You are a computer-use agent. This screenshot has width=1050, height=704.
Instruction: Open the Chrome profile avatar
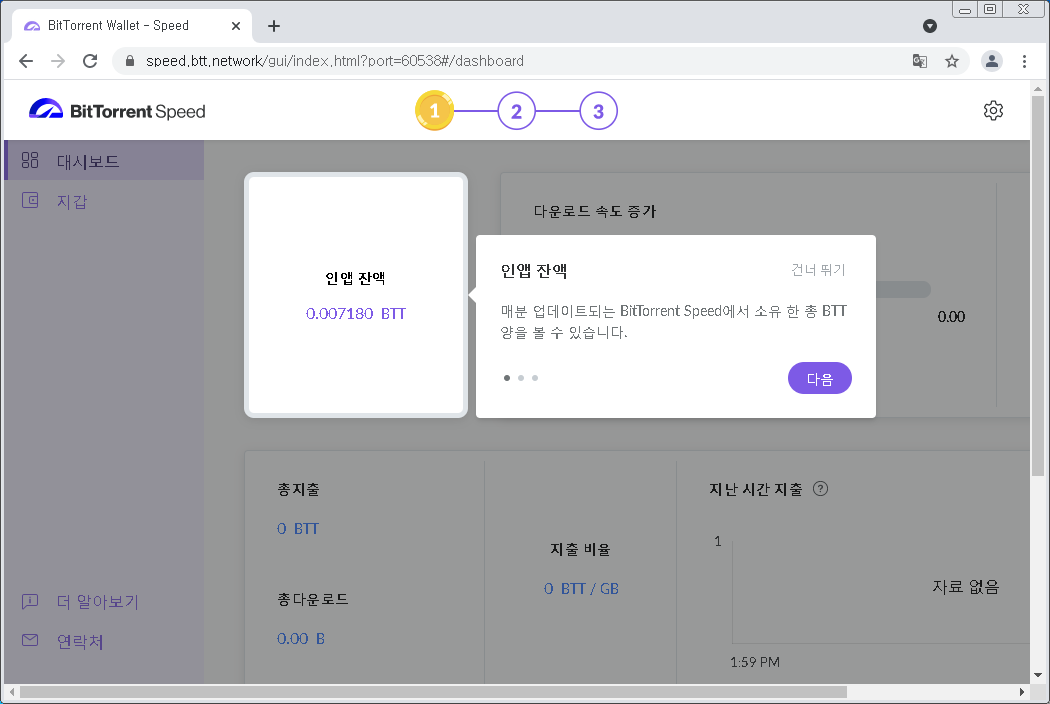pyautogui.click(x=992, y=61)
